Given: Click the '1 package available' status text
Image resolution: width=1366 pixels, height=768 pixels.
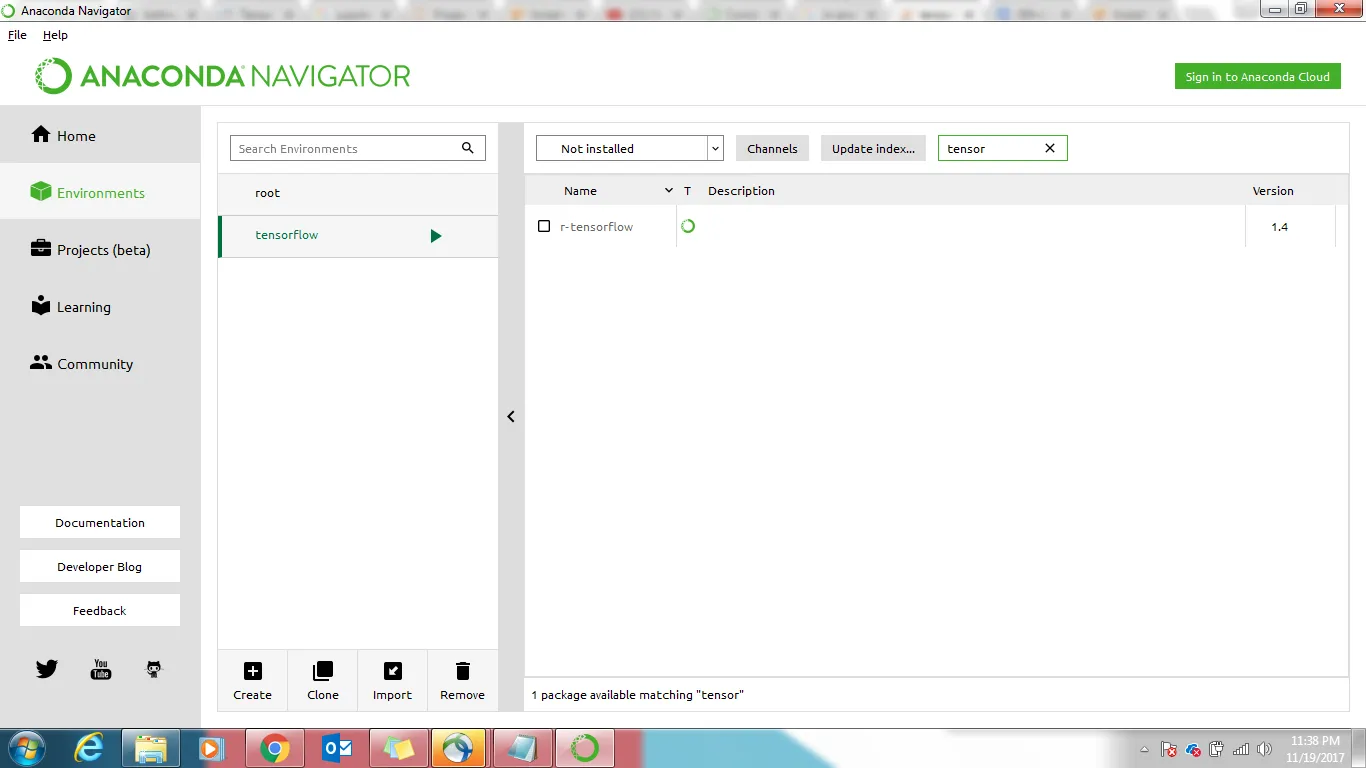Looking at the screenshot, I should [637, 694].
